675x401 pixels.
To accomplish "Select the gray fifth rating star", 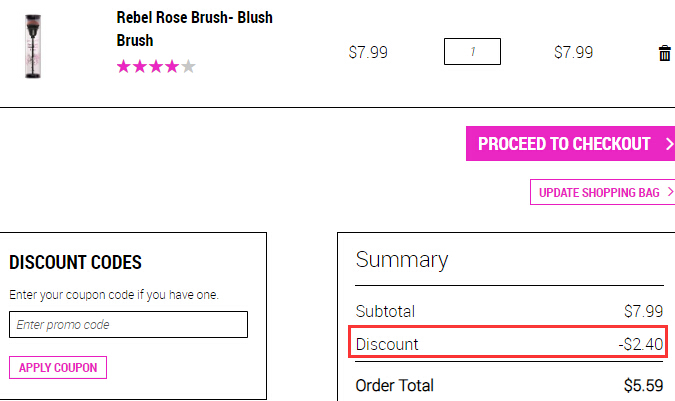I will tap(188, 67).
